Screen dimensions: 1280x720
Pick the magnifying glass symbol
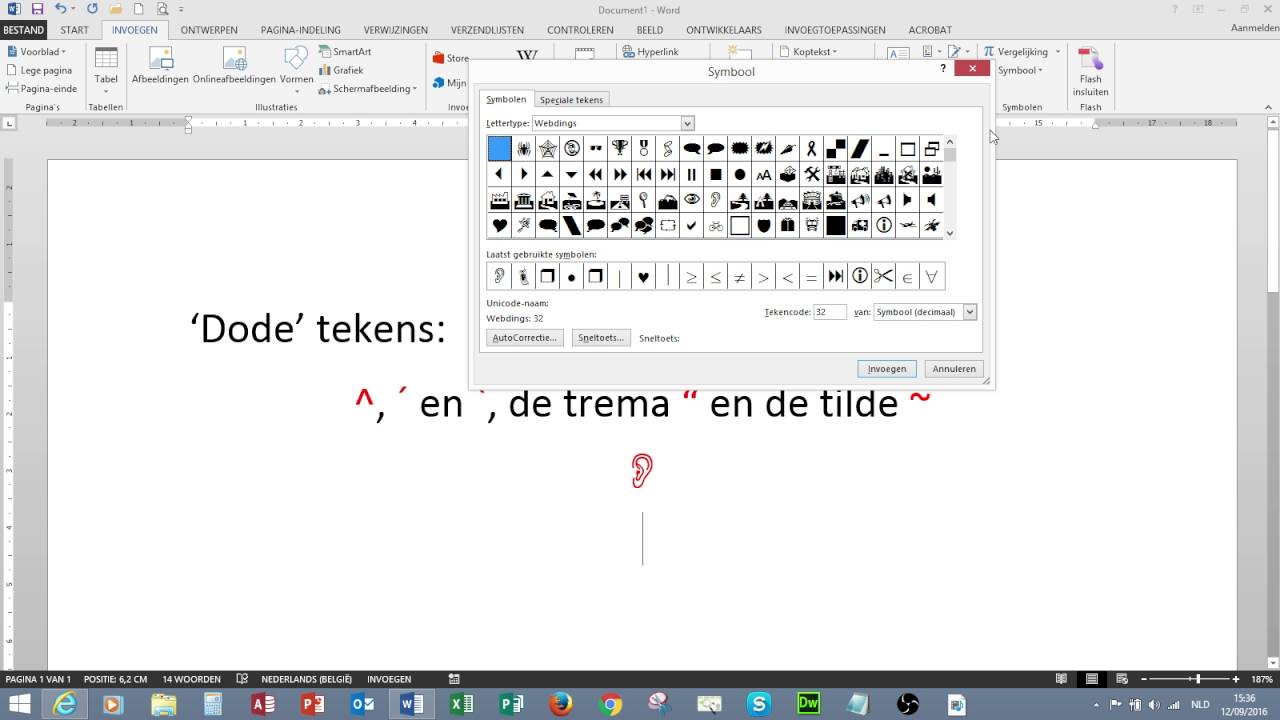[x=644, y=200]
